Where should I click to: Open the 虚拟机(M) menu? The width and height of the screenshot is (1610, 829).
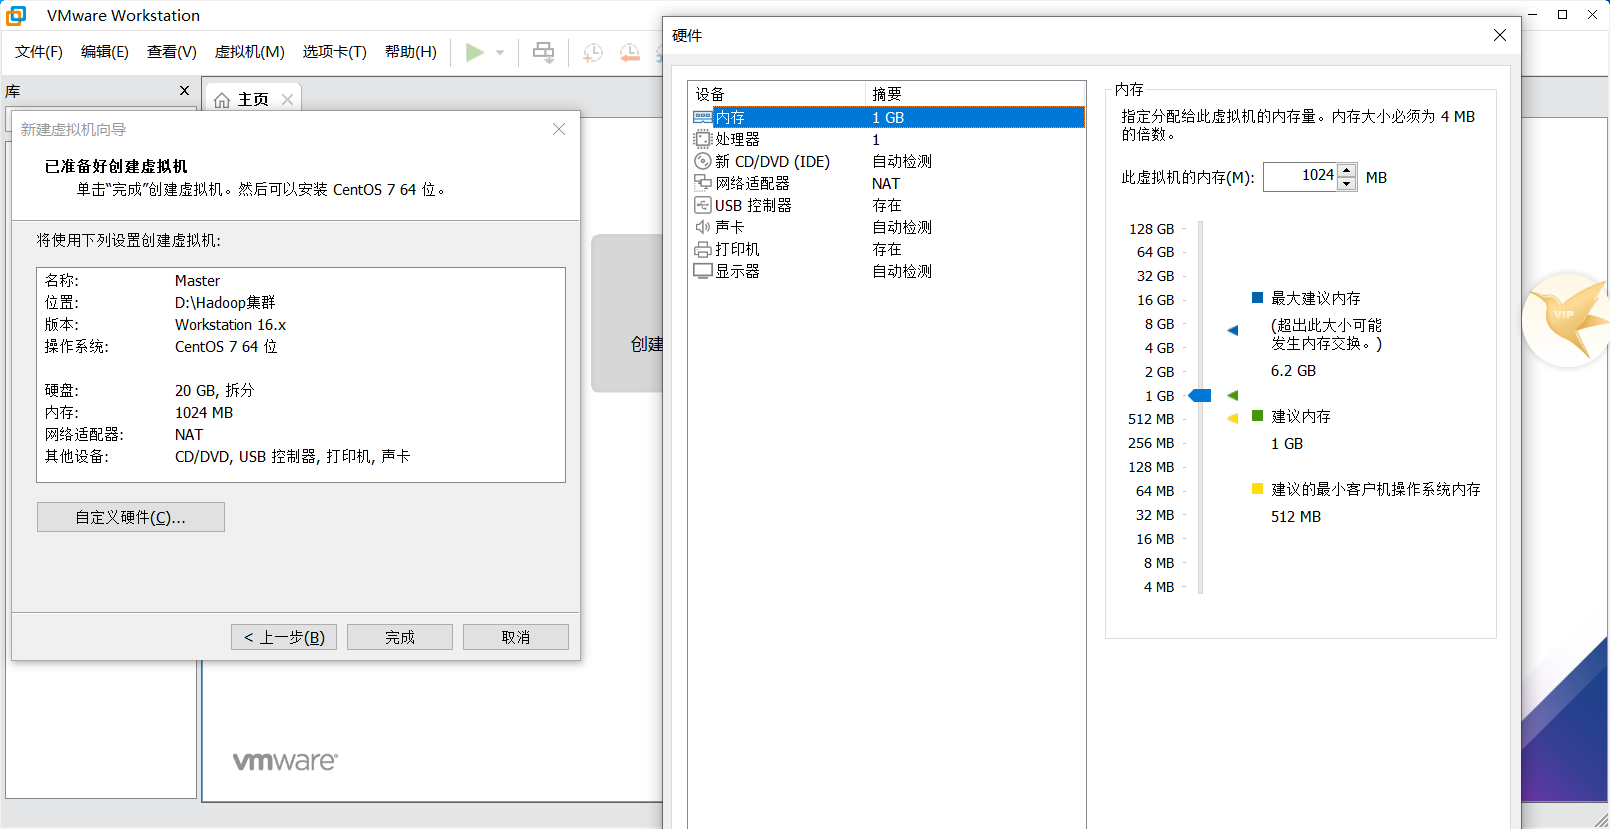(250, 52)
